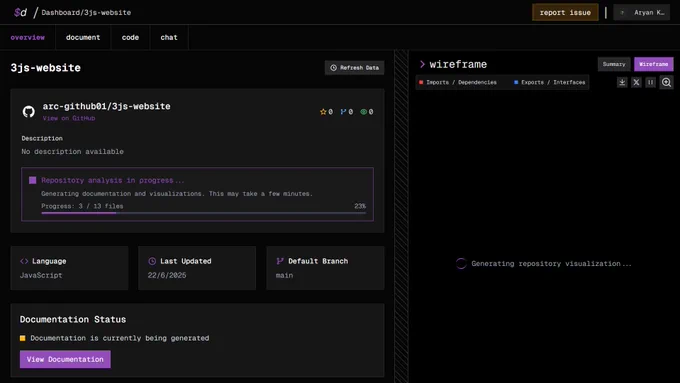Click the arc-github01/3js-website repository title
Image resolution: width=680 pixels, height=383 pixels.
point(106,106)
